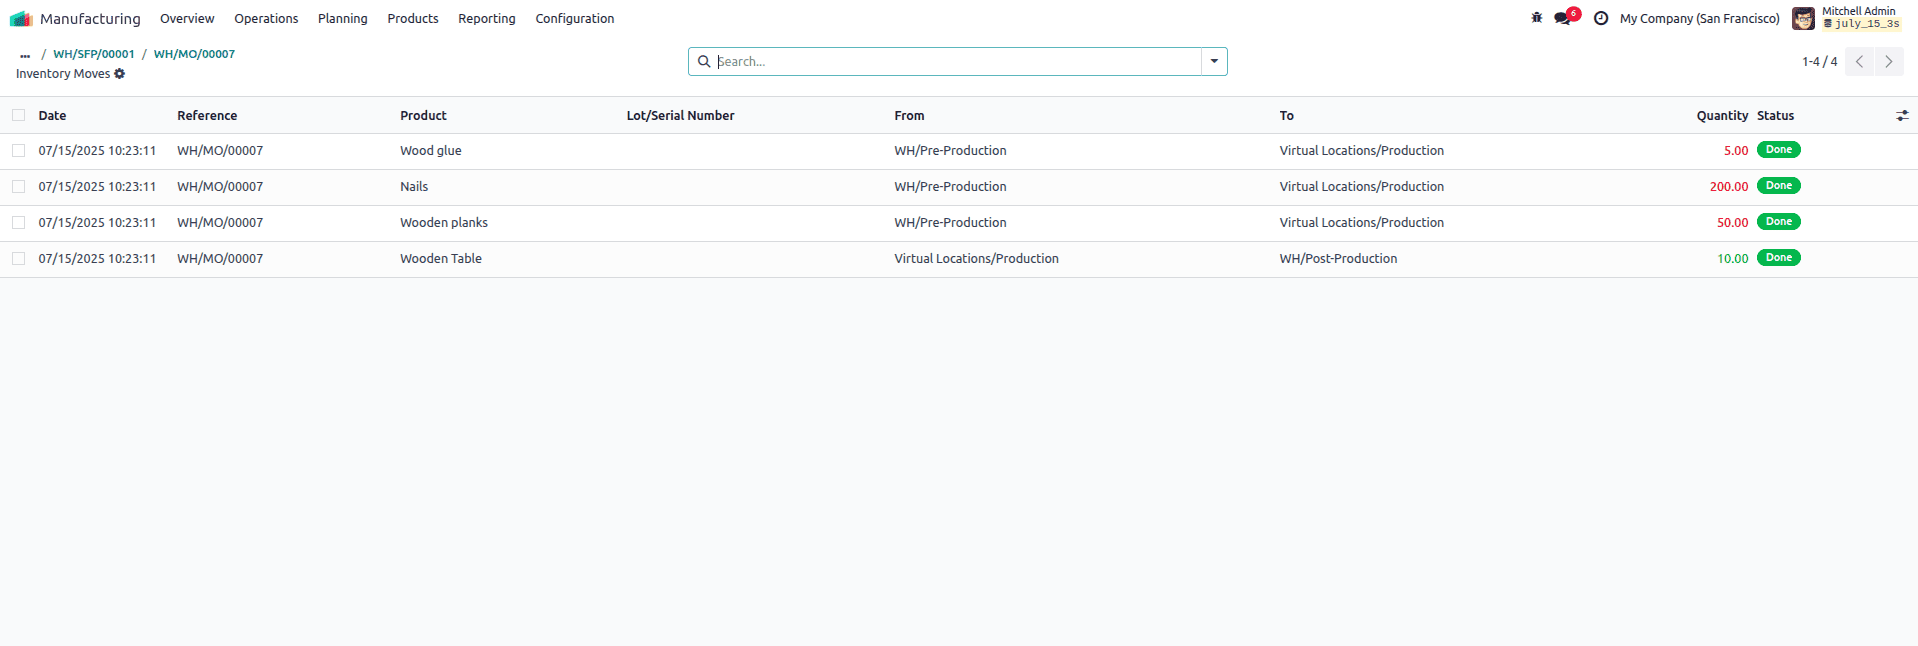This screenshot has height=646, width=1918.
Task: Open the Reporting menu
Action: [487, 19]
